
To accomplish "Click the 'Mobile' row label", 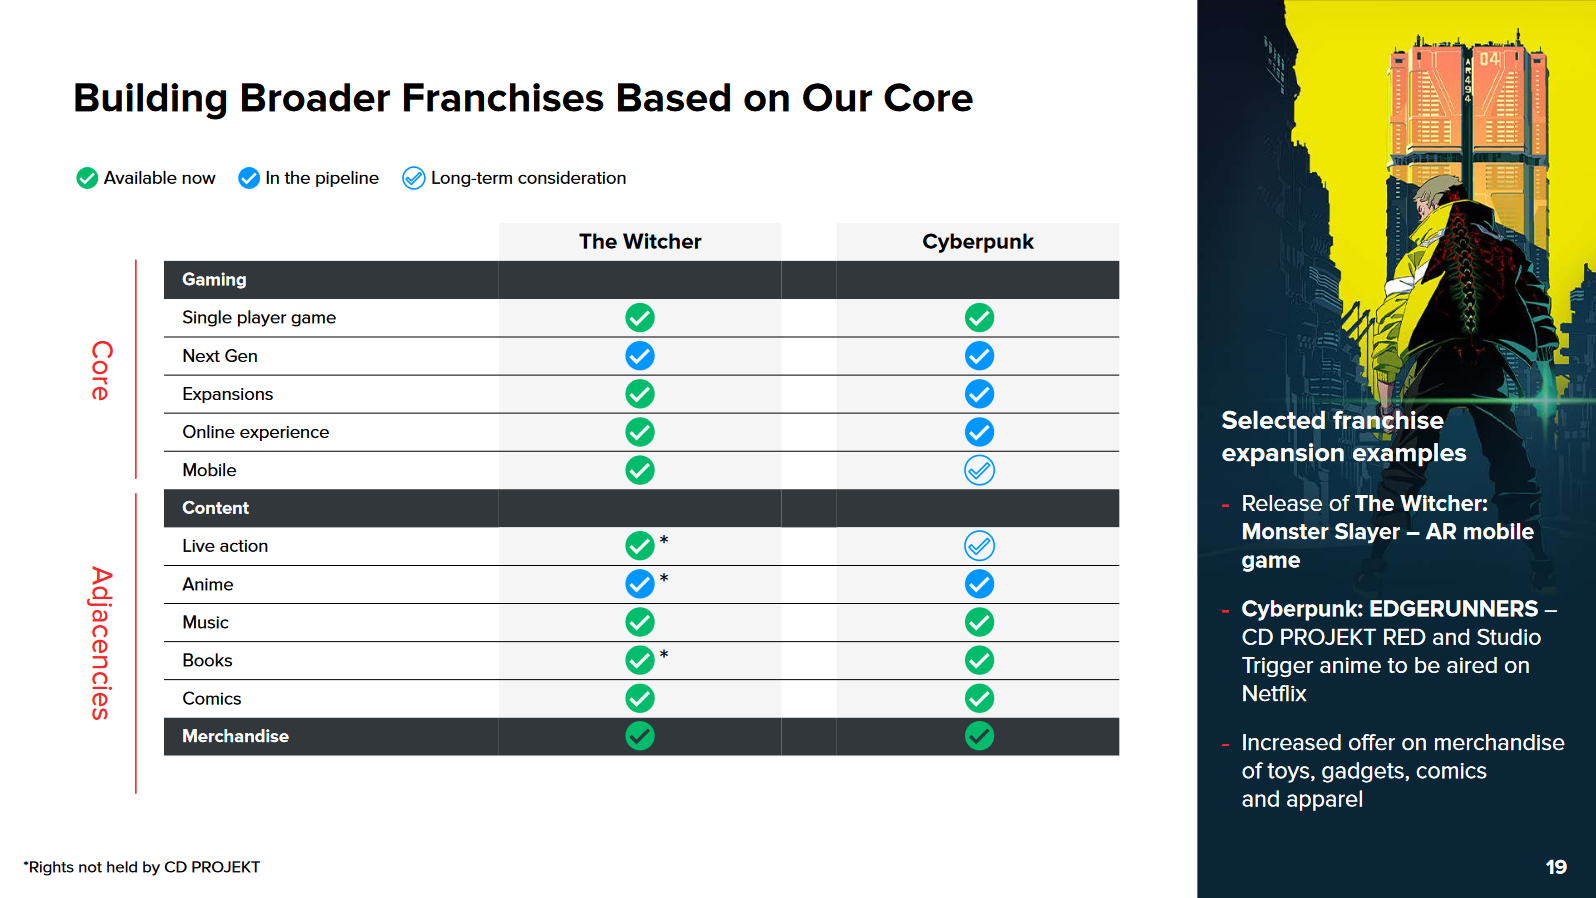I will point(209,470).
